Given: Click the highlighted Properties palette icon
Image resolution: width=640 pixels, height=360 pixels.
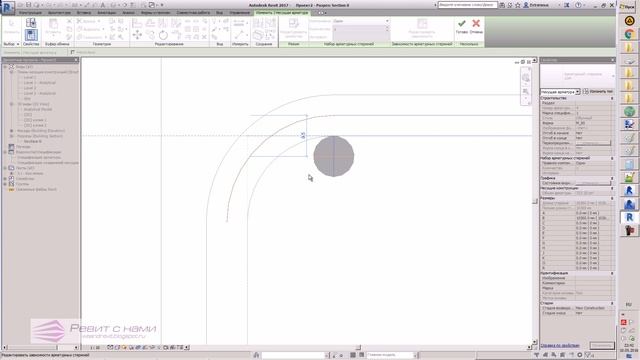Looking at the screenshot, I should click(x=31, y=35).
